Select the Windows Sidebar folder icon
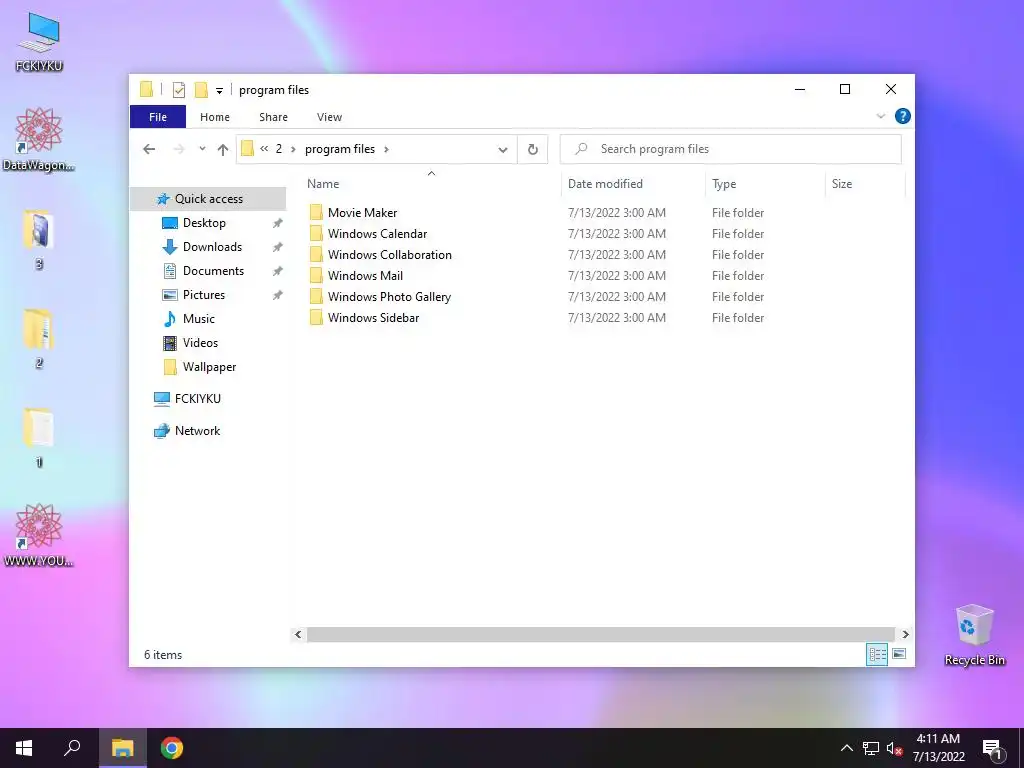Image resolution: width=1024 pixels, height=768 pixels. 316,317
